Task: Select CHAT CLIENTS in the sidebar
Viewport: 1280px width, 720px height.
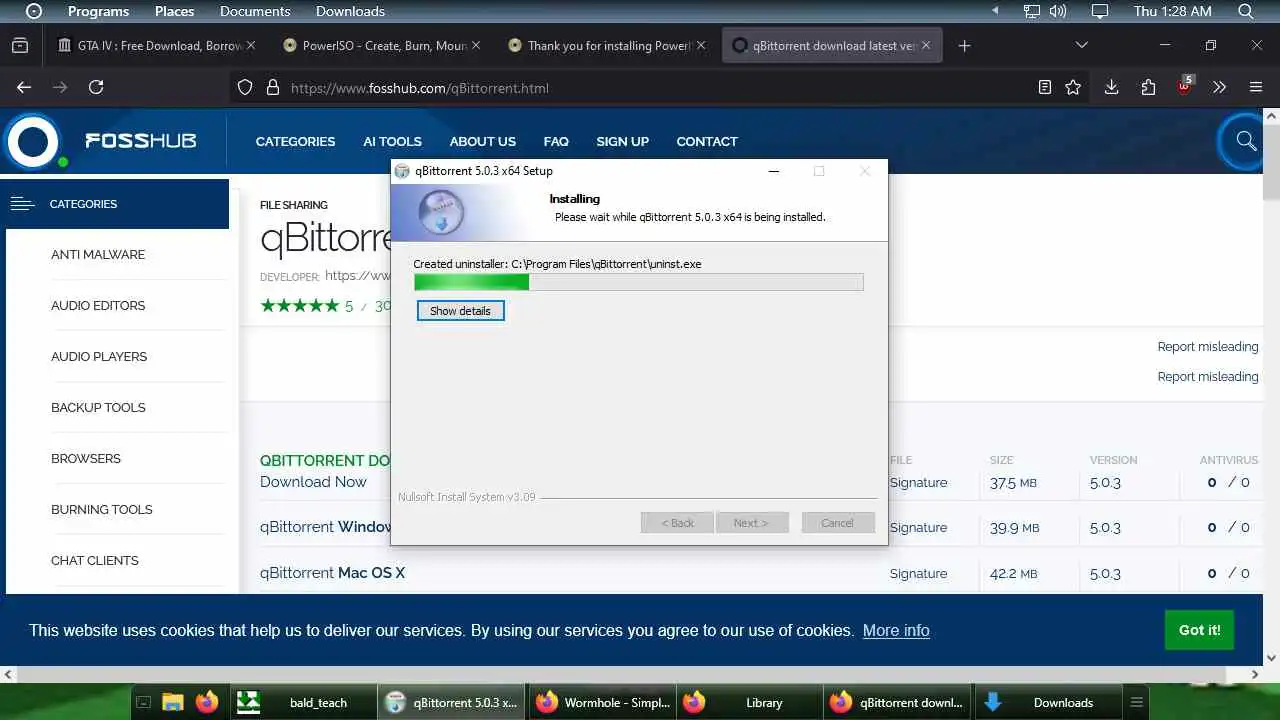Action: tap(95, 560)
